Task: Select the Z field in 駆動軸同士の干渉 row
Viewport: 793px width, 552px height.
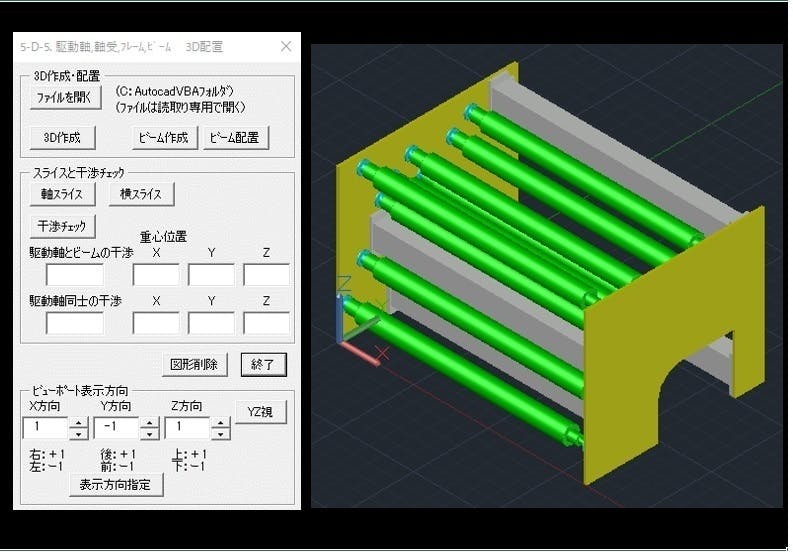Action: point(266,323)
